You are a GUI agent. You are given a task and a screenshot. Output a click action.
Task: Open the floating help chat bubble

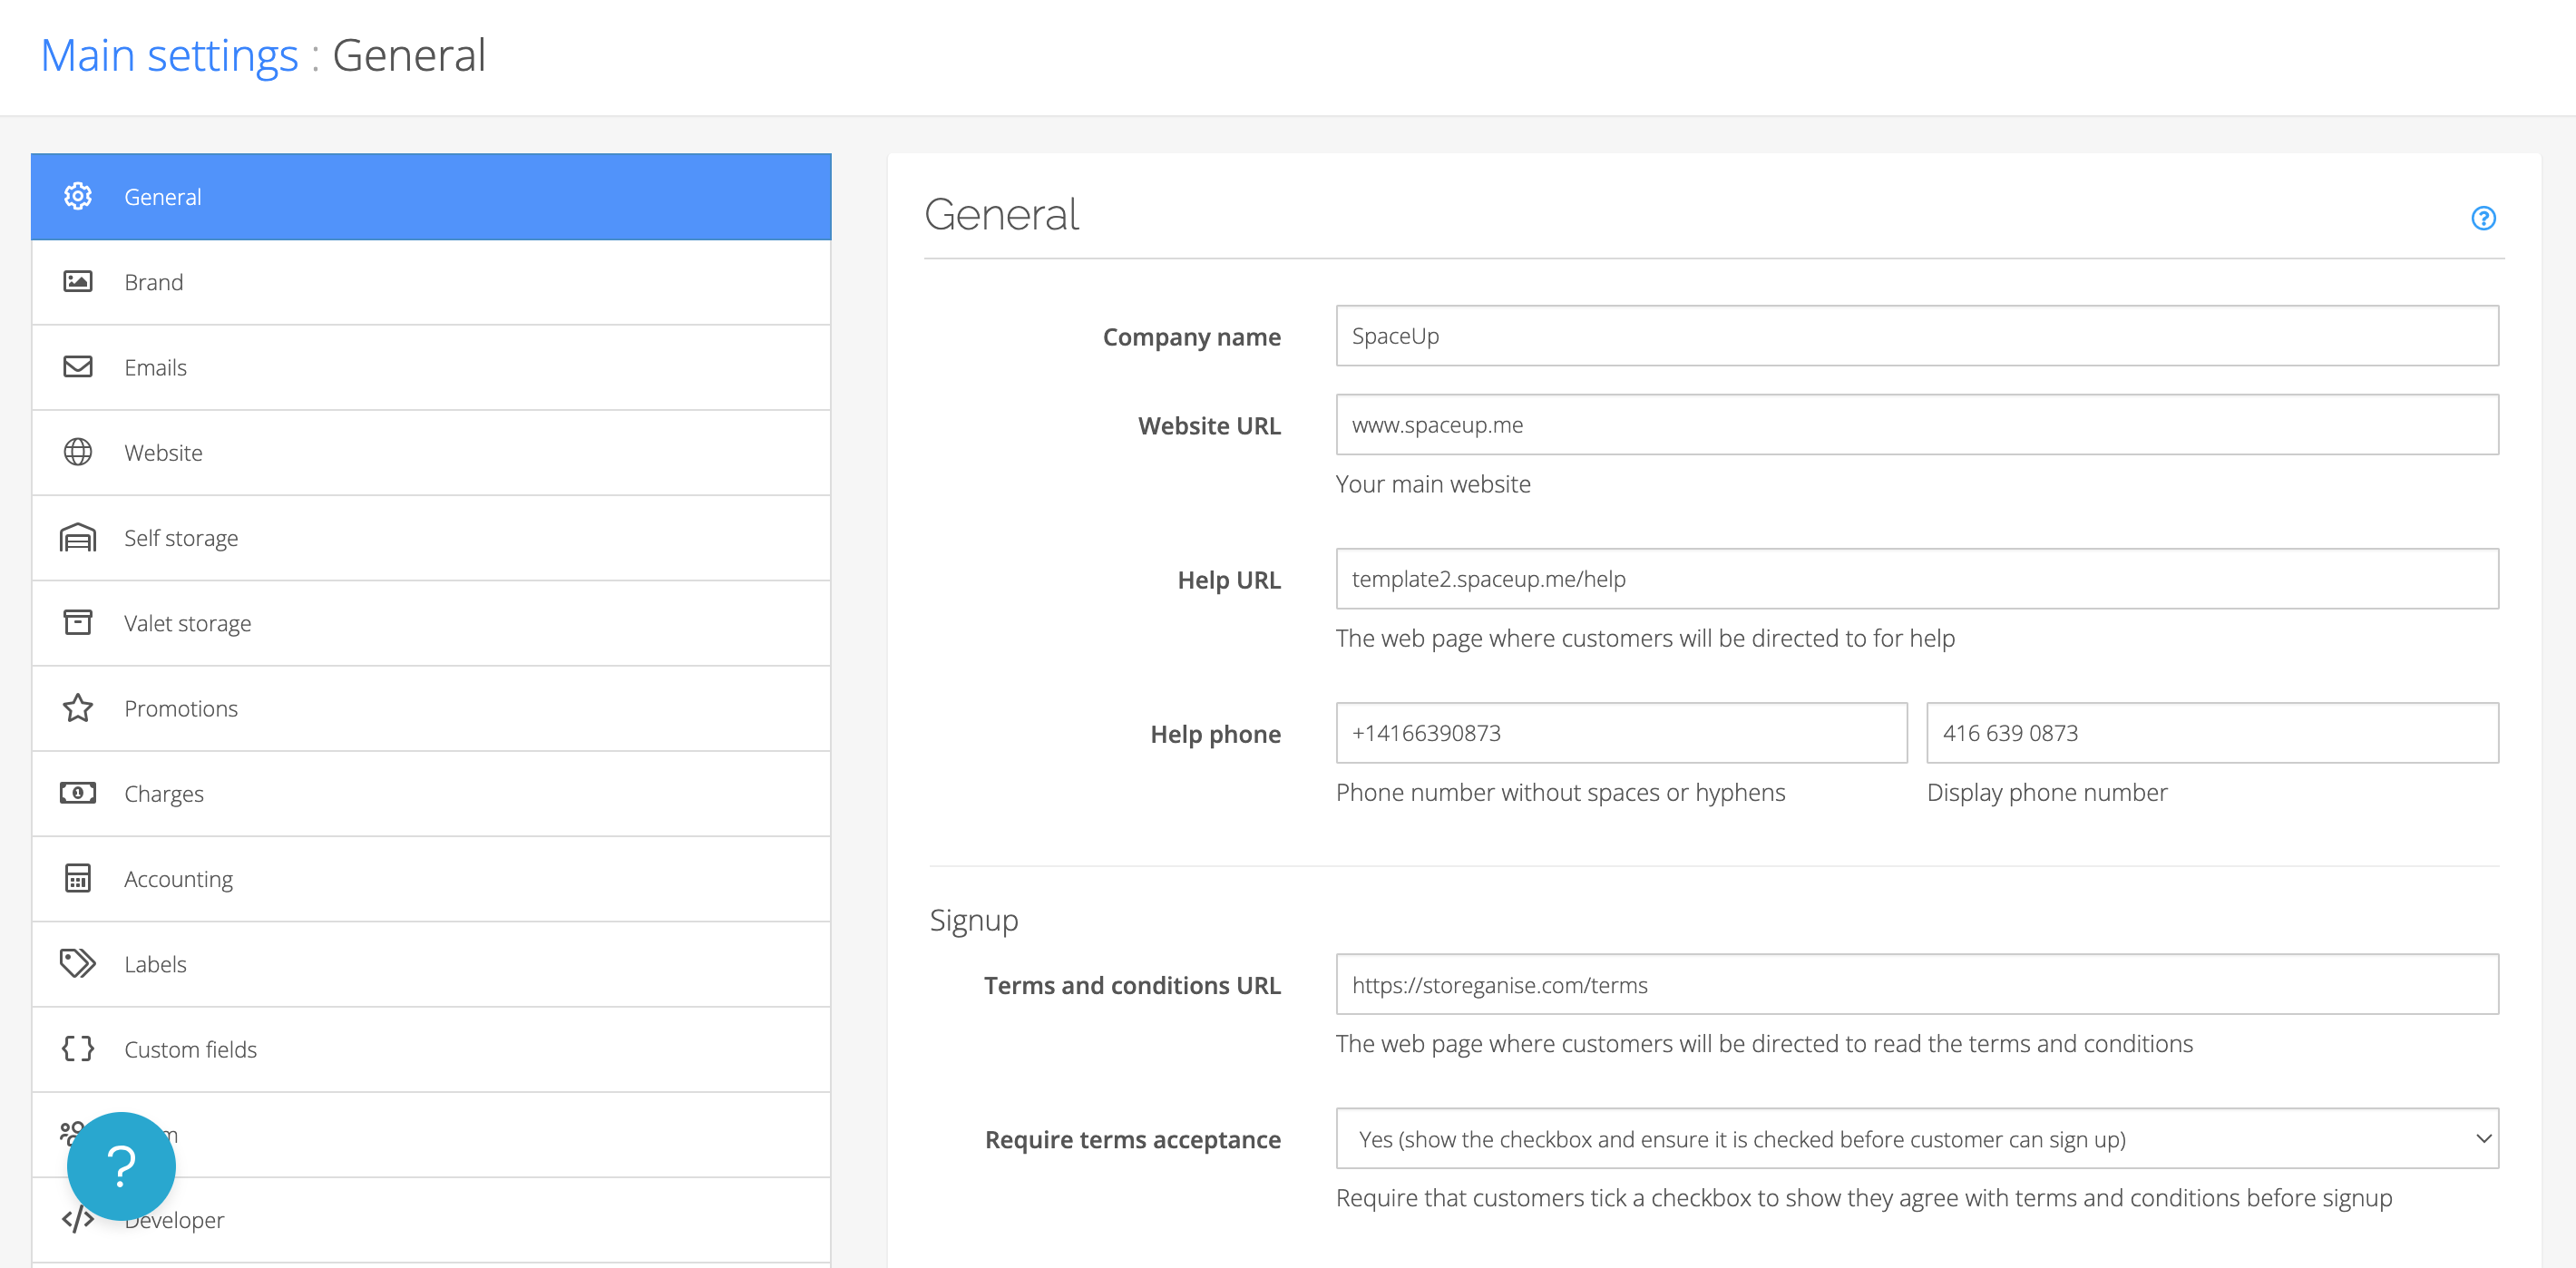click(x=121, y=1166)
